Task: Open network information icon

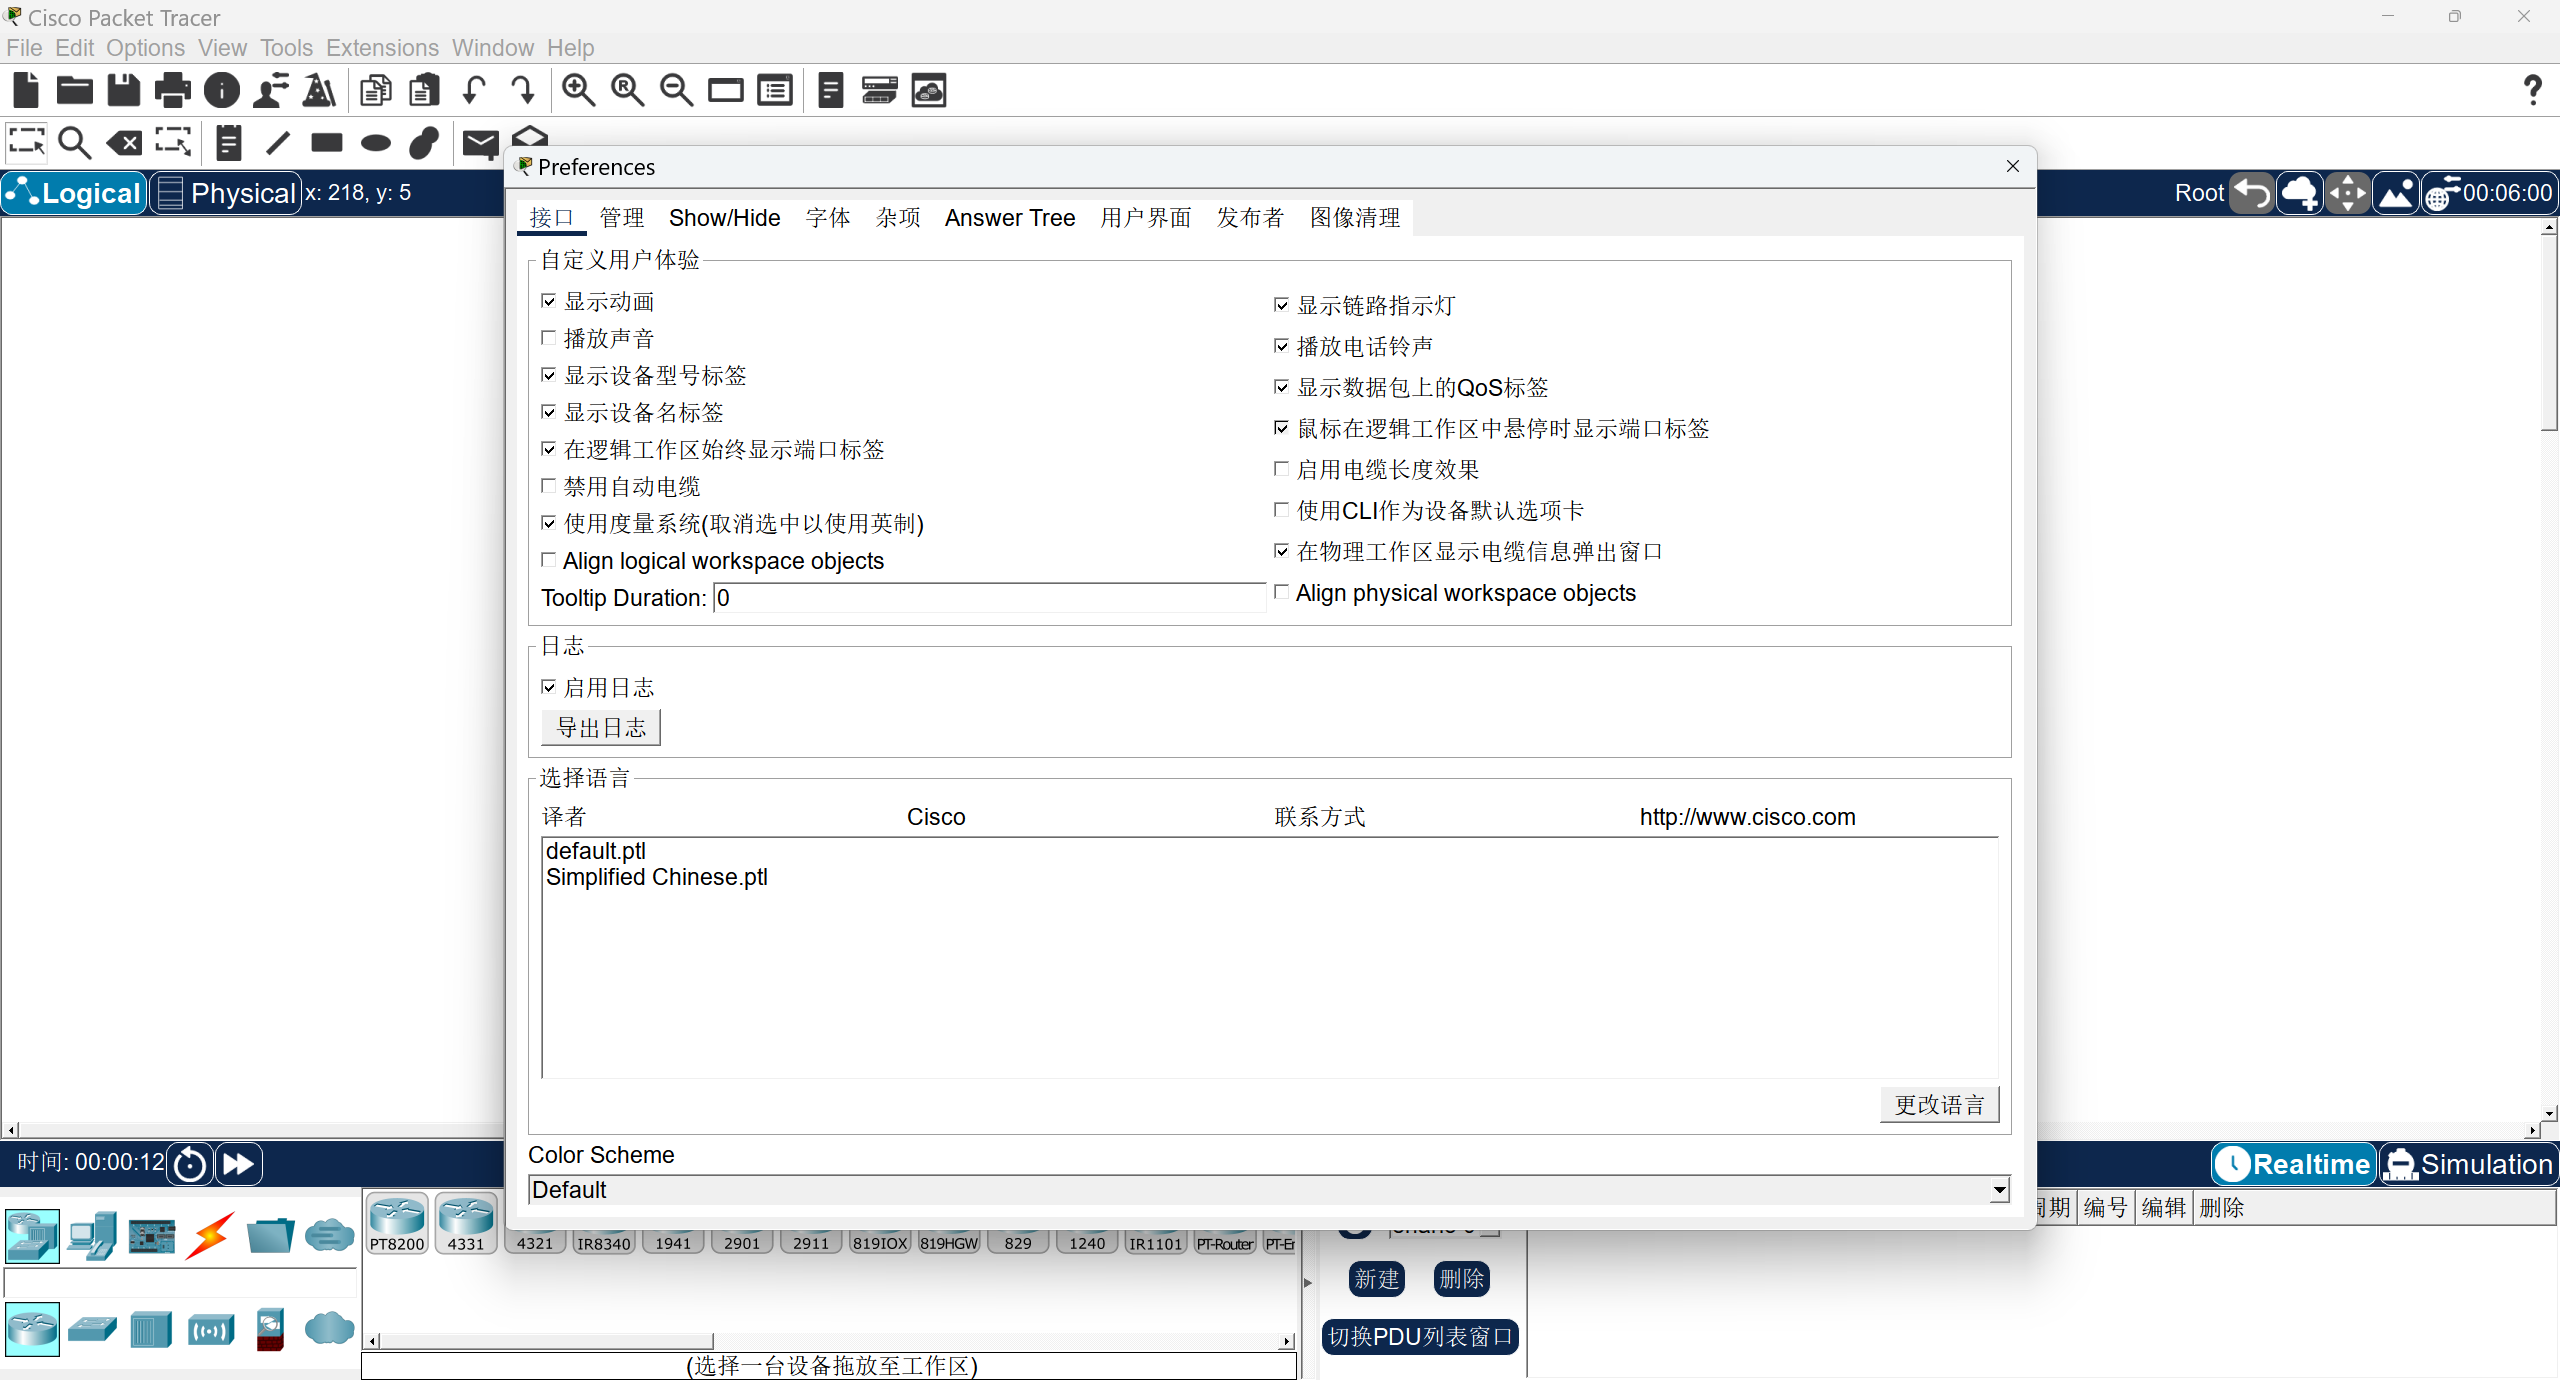Action: click(222, 90)
